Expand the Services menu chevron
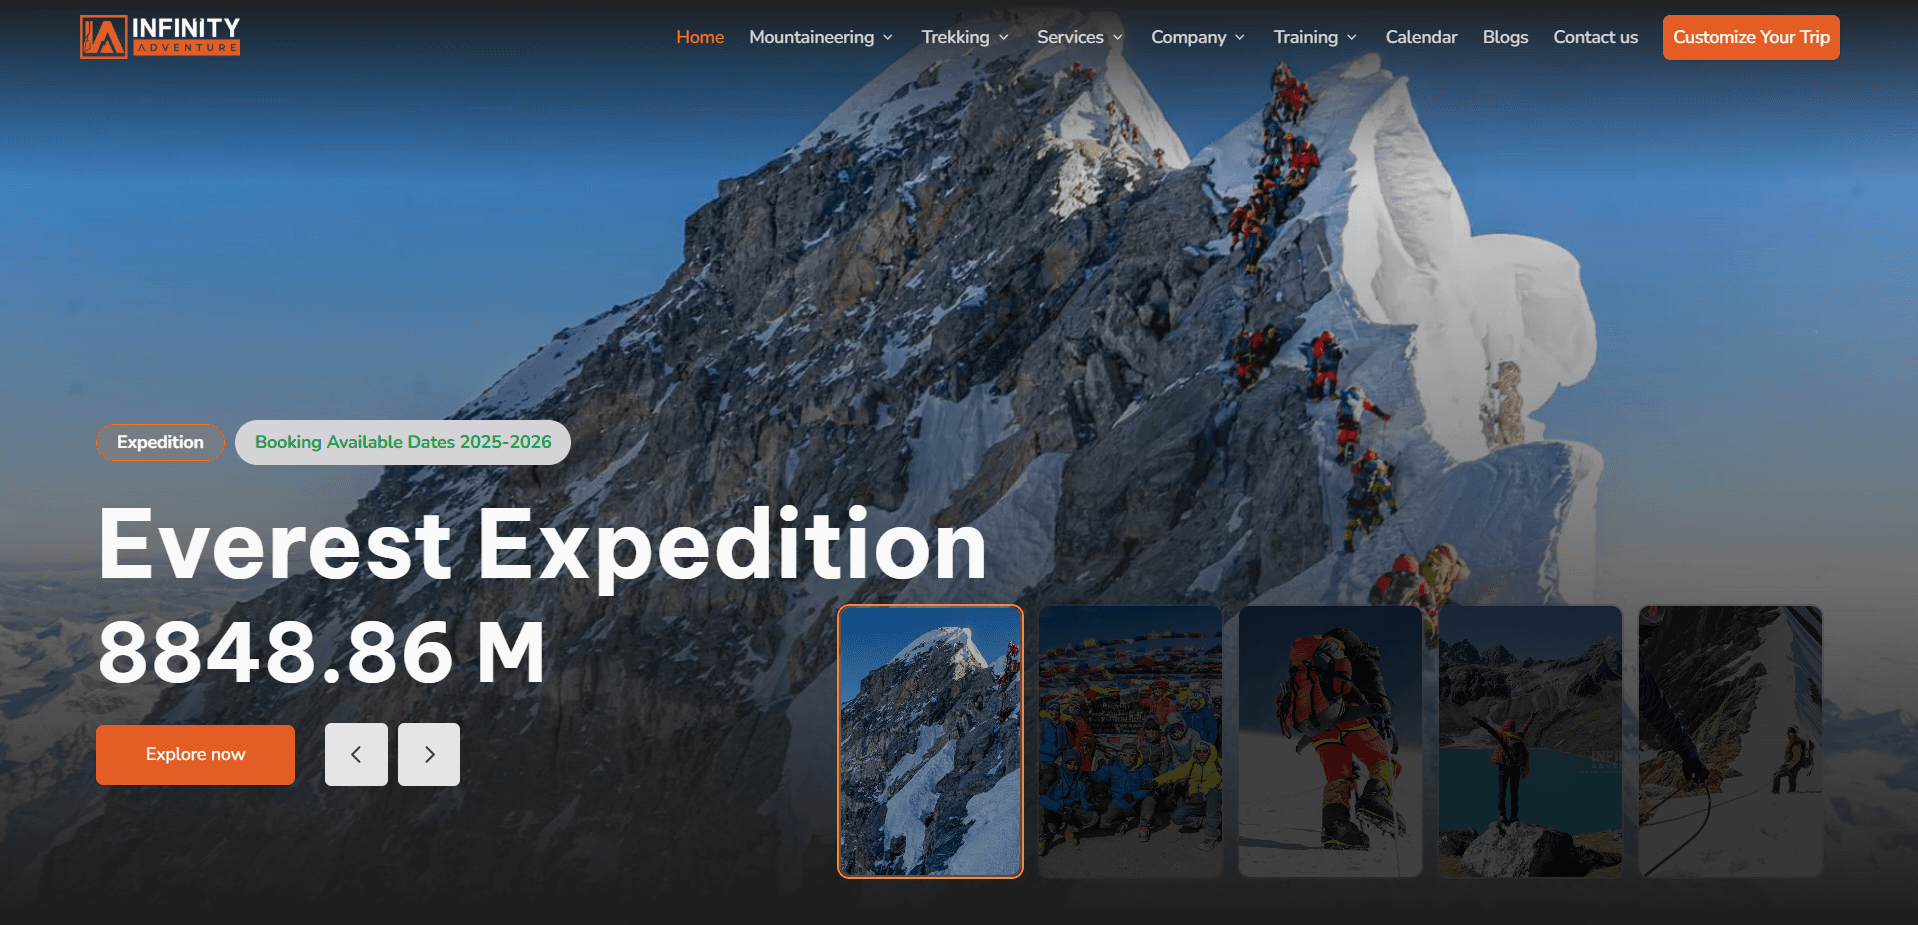The image size is (1918, 925). 1118,37
